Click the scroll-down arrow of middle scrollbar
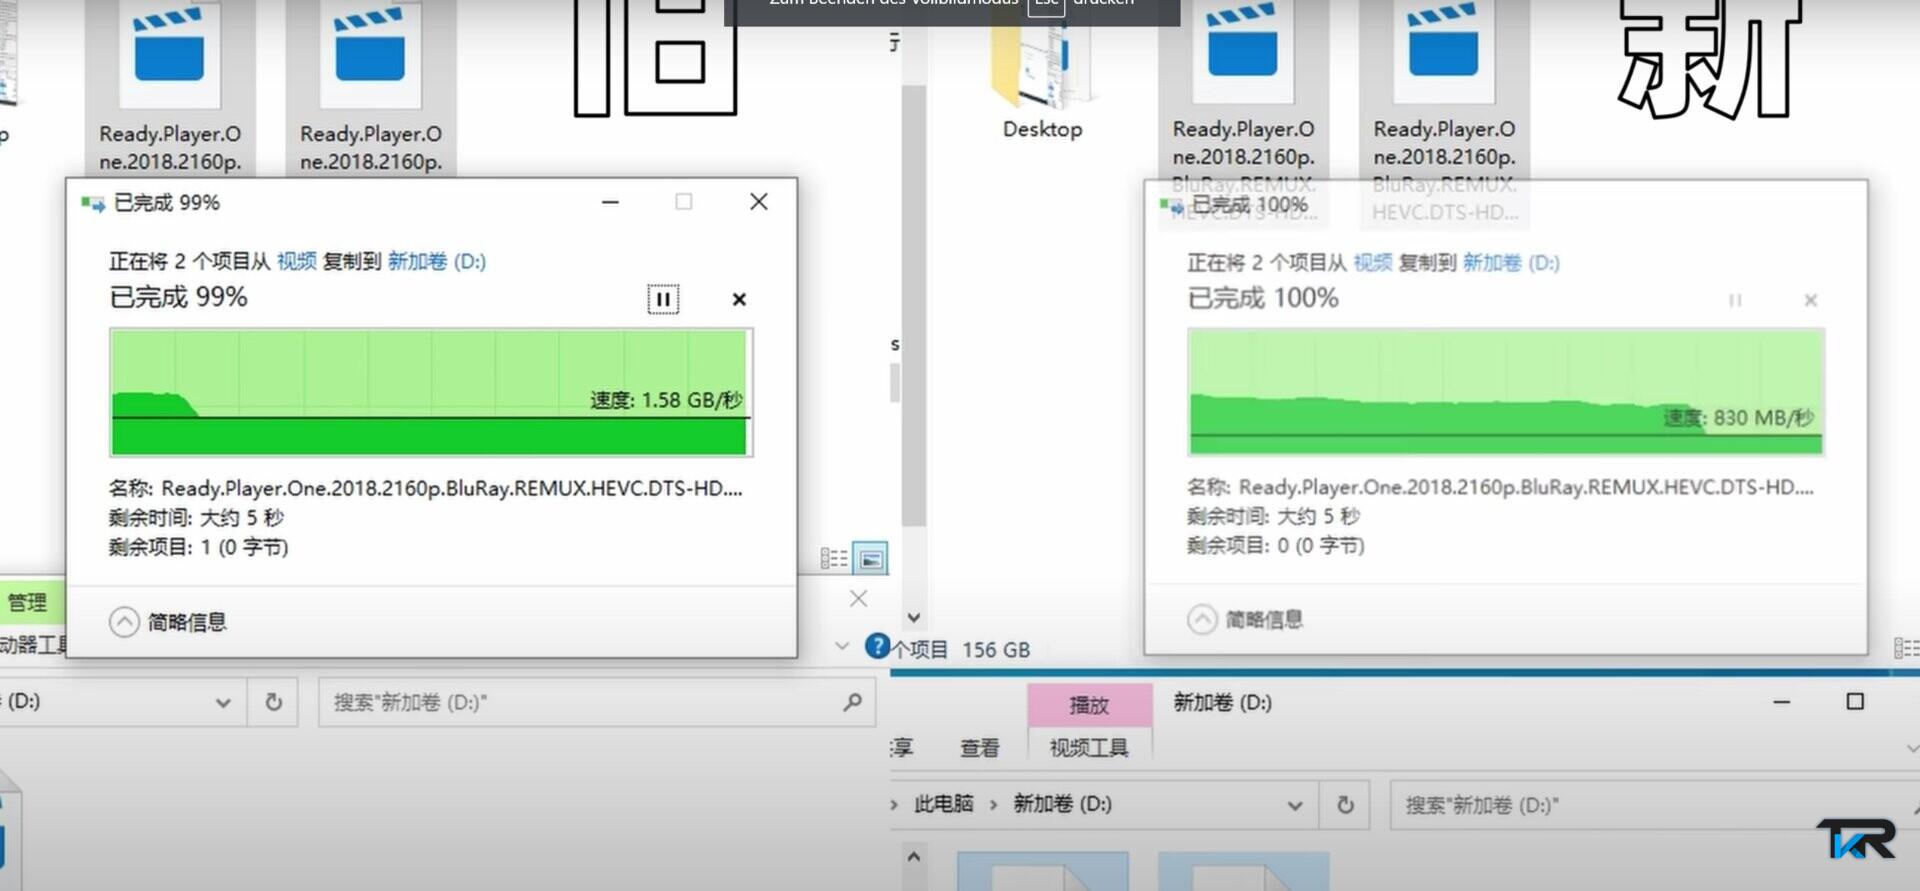This screenshot has width=1920, height=891. (913, 618)
